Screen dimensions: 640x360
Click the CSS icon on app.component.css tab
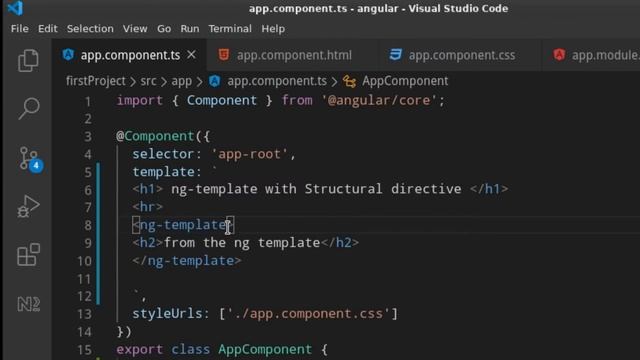[396, 54]
